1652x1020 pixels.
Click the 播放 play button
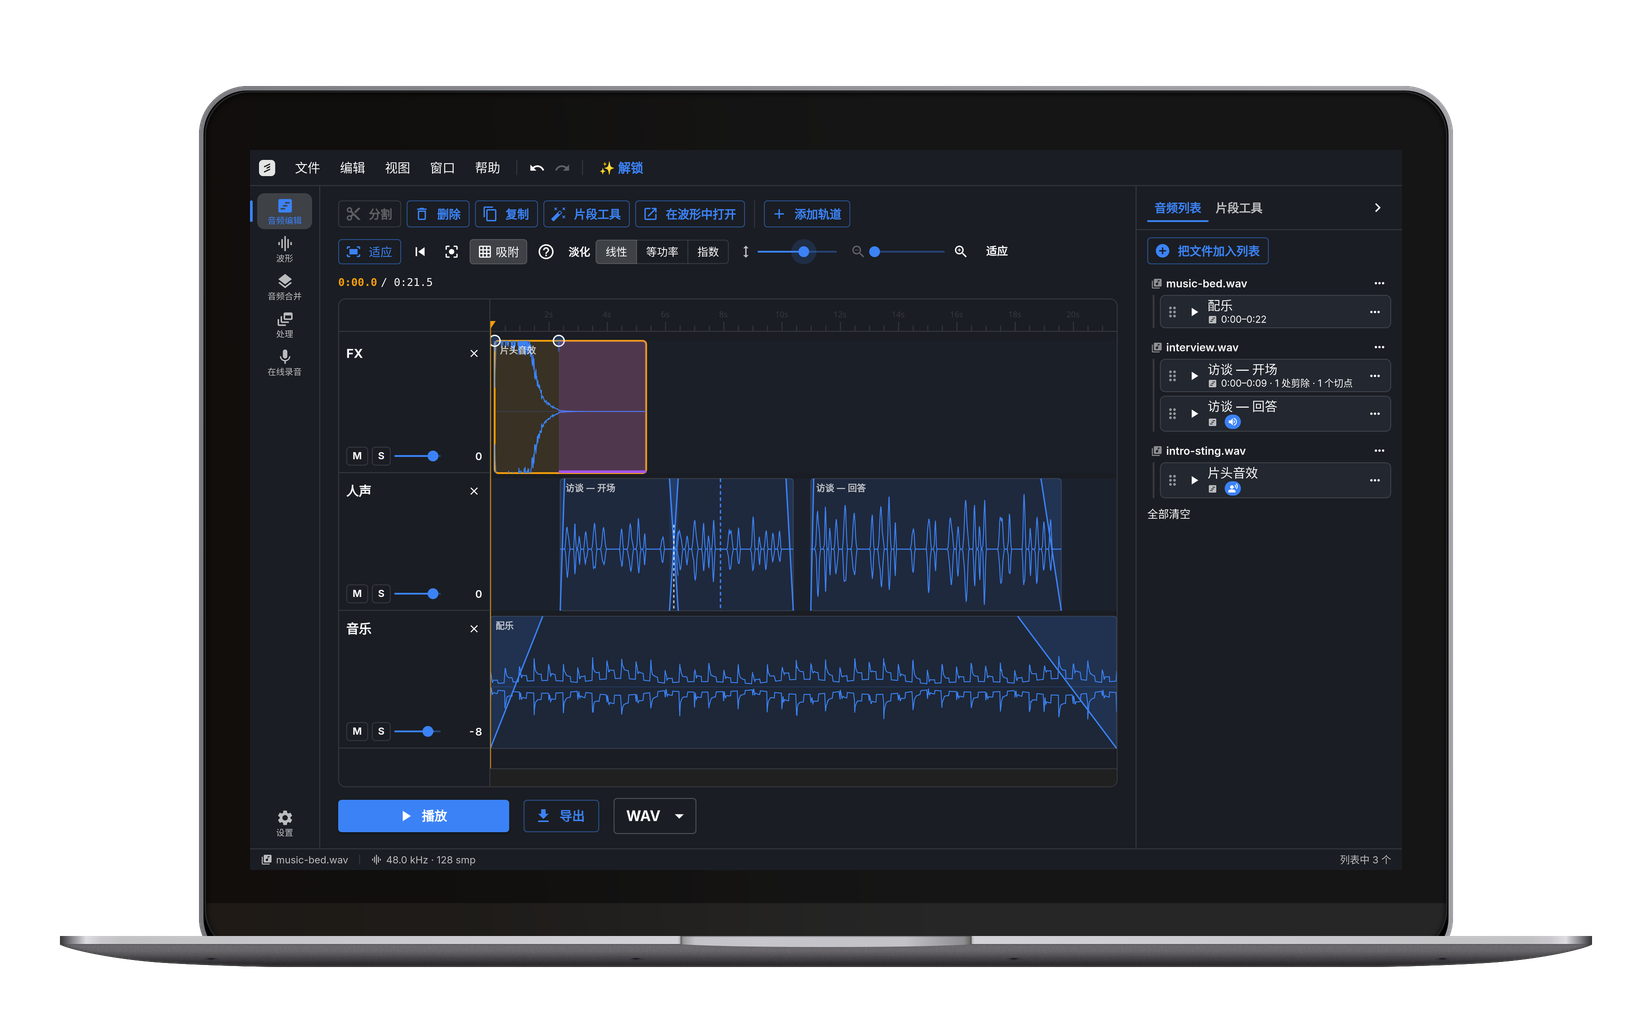click(x=423, y=816)
